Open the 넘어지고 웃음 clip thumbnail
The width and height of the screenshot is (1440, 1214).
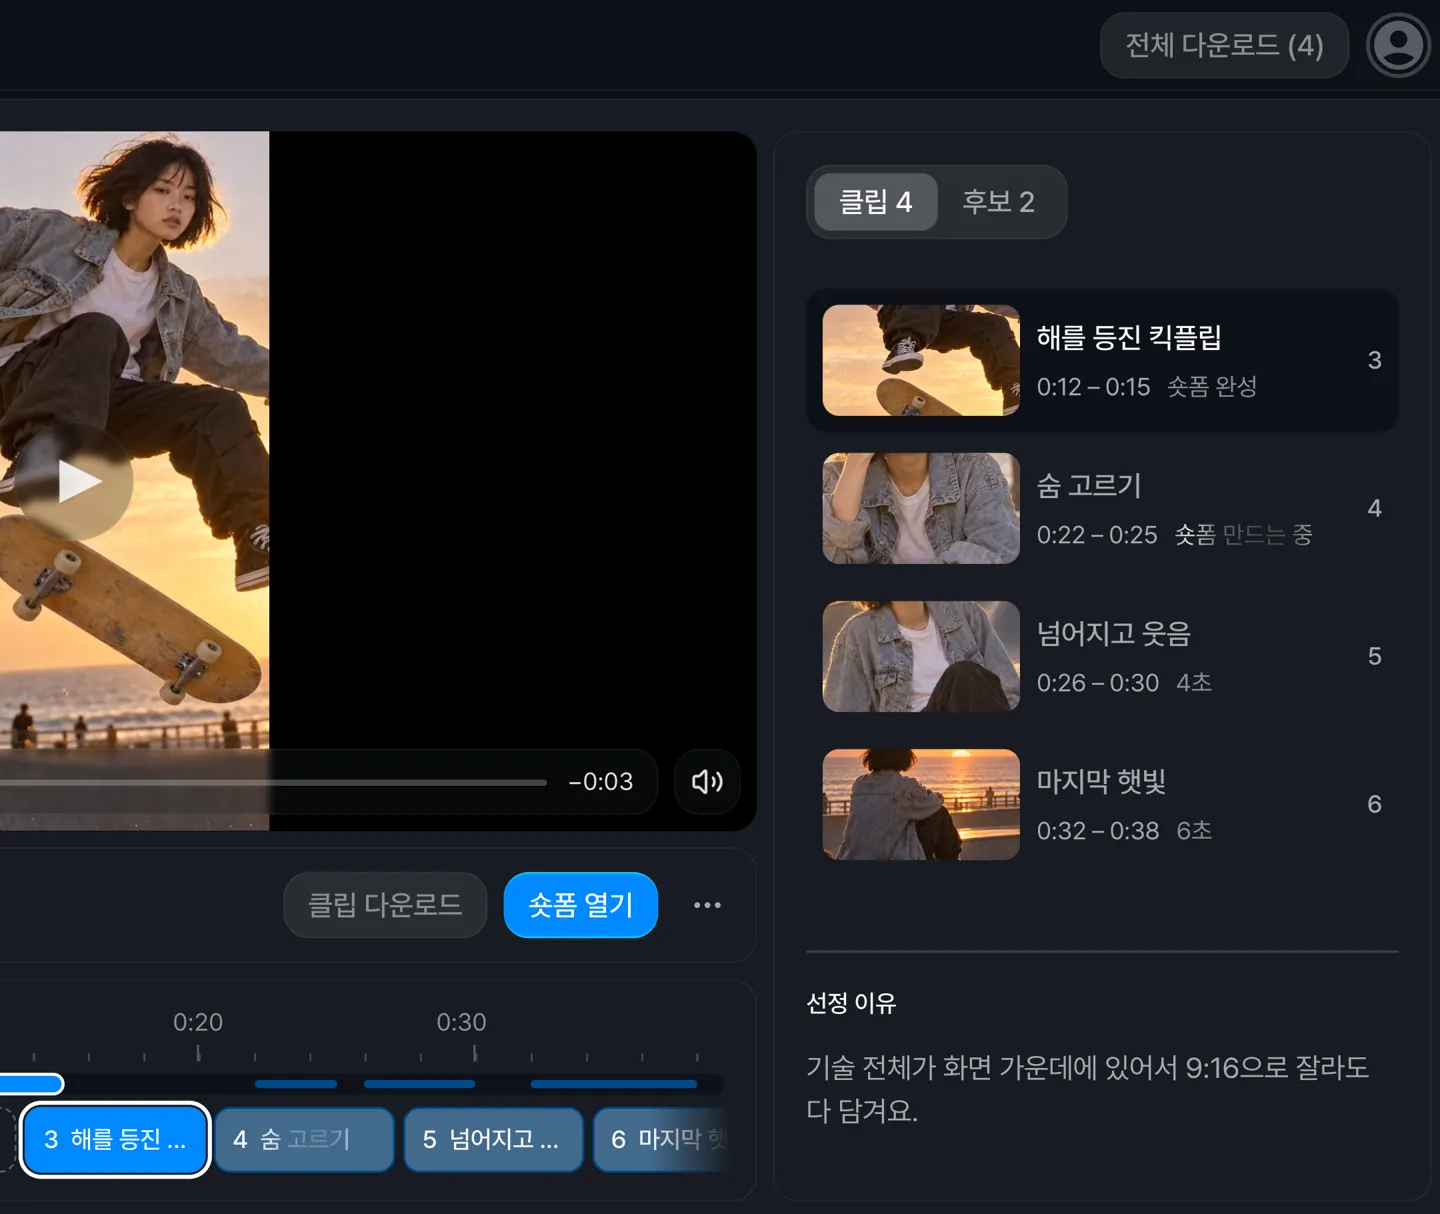tap(921, 656)
